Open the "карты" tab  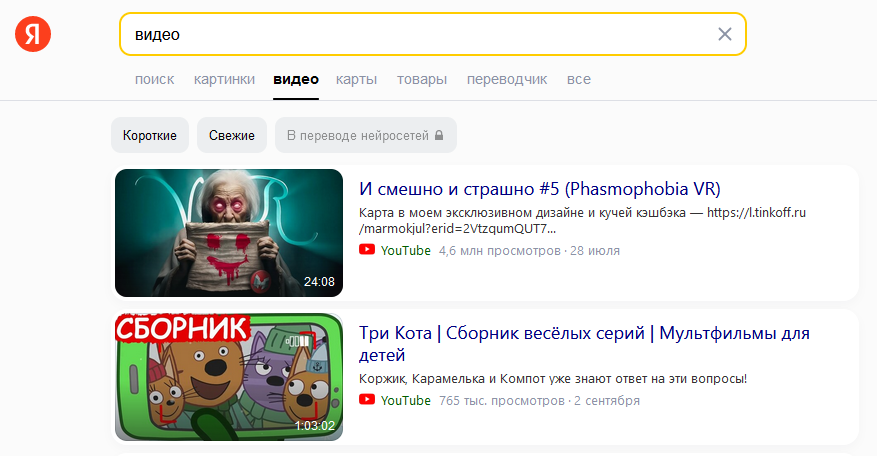(x=356, y=79)
